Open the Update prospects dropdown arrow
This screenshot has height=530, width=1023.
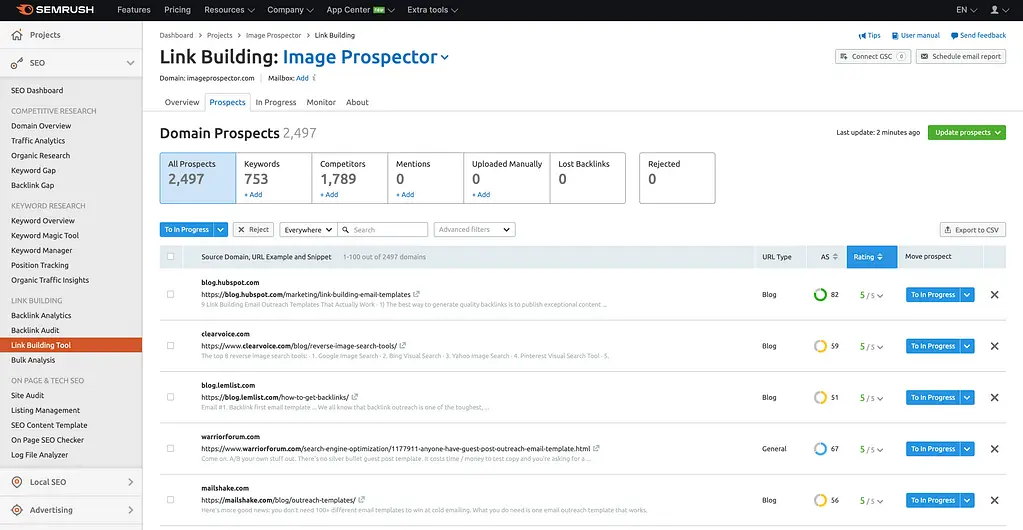click(x=999, y=132)
